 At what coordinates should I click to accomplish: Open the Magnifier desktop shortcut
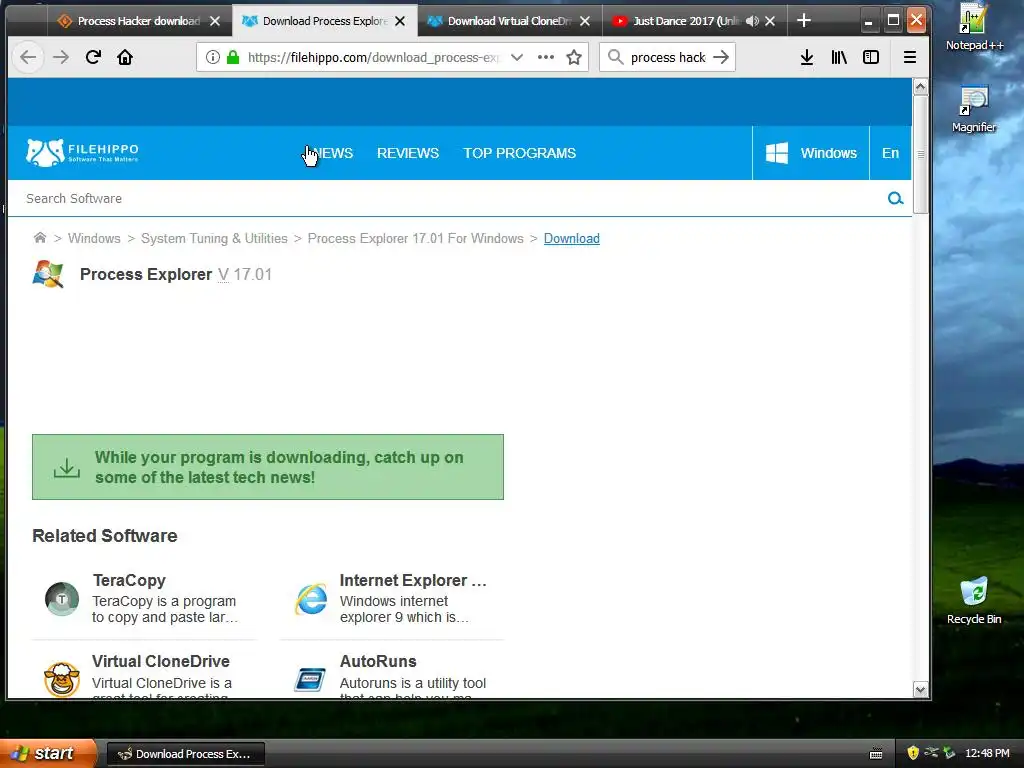[974, 110]
